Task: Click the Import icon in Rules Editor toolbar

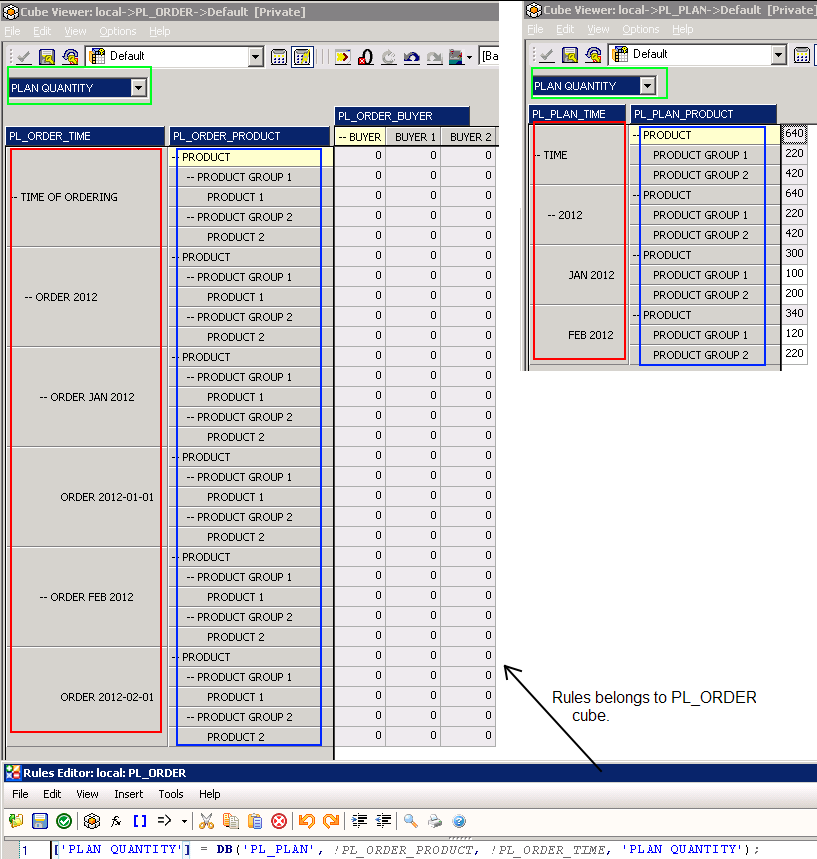Action: [x=16, y=821]
